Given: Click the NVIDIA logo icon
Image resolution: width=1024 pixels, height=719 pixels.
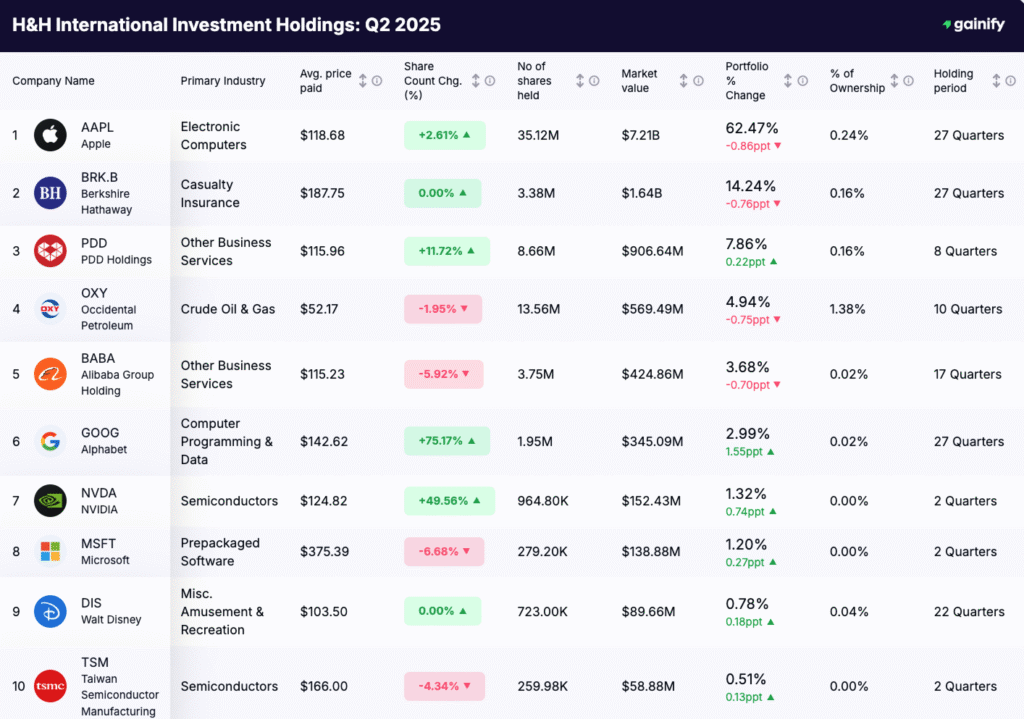Looking at the screenshot, I should pos(50,501).
